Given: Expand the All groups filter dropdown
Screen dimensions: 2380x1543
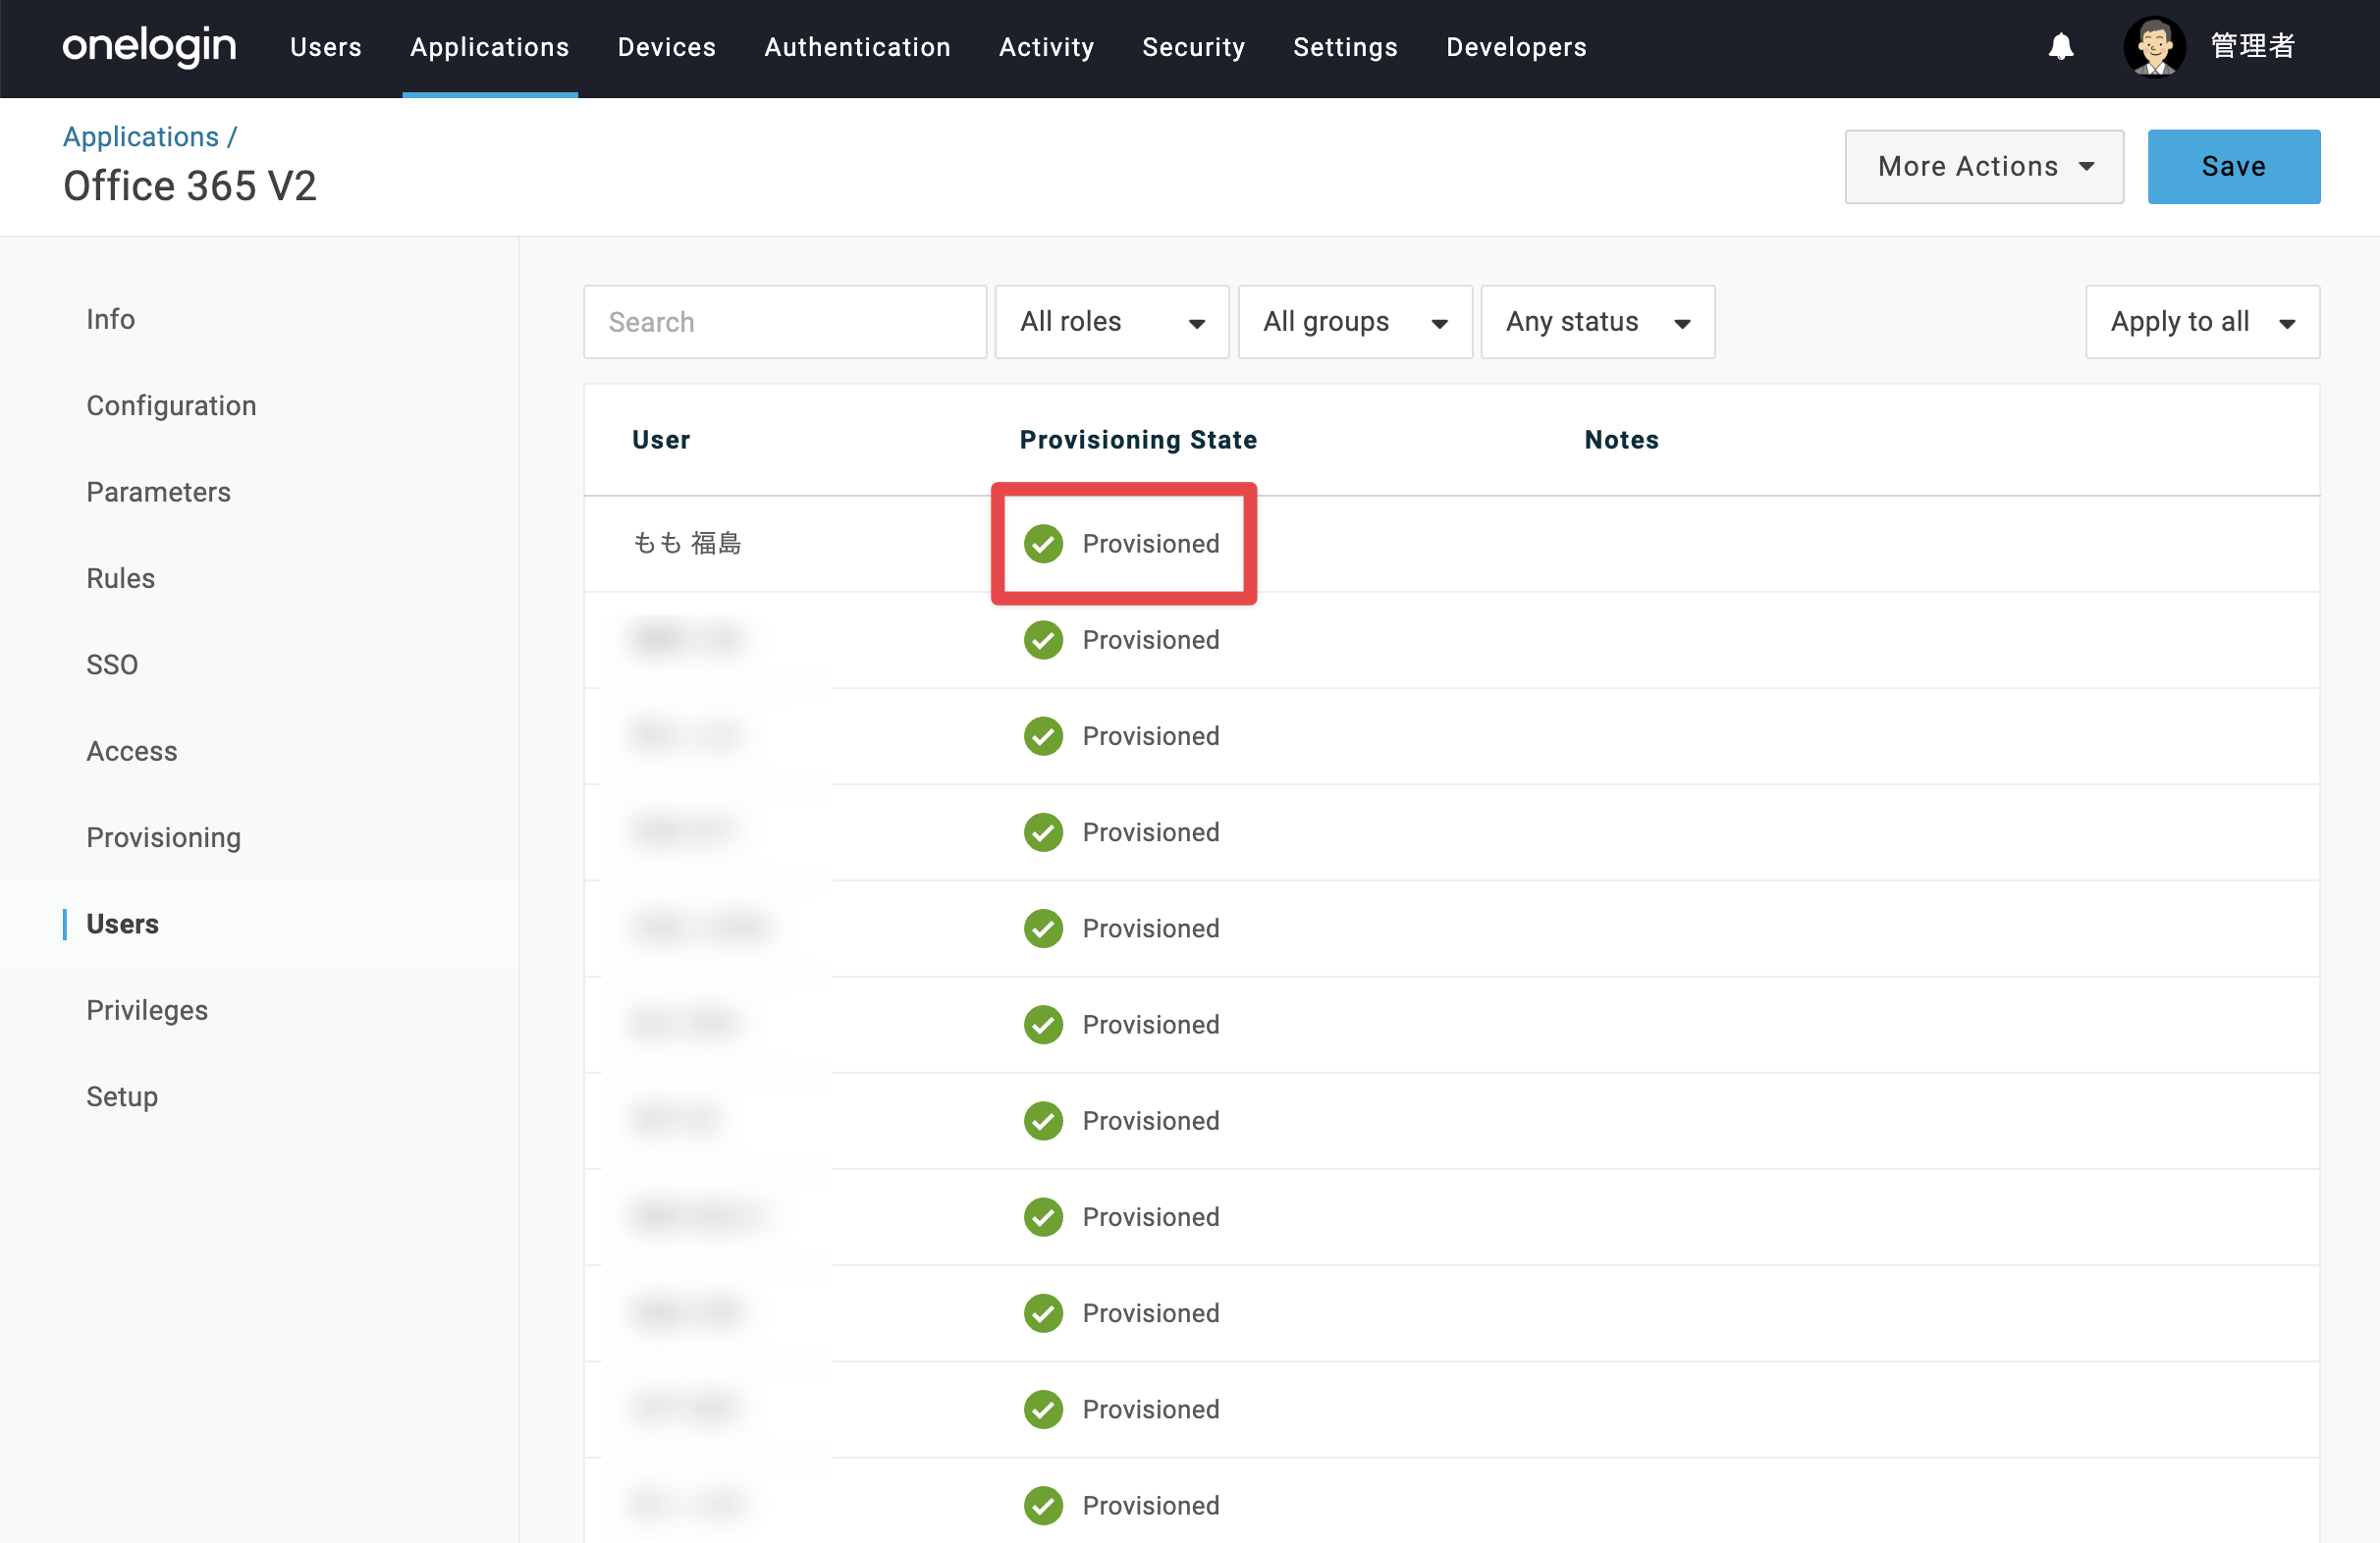Looking at the screenshot, I should click(1355, 322).
